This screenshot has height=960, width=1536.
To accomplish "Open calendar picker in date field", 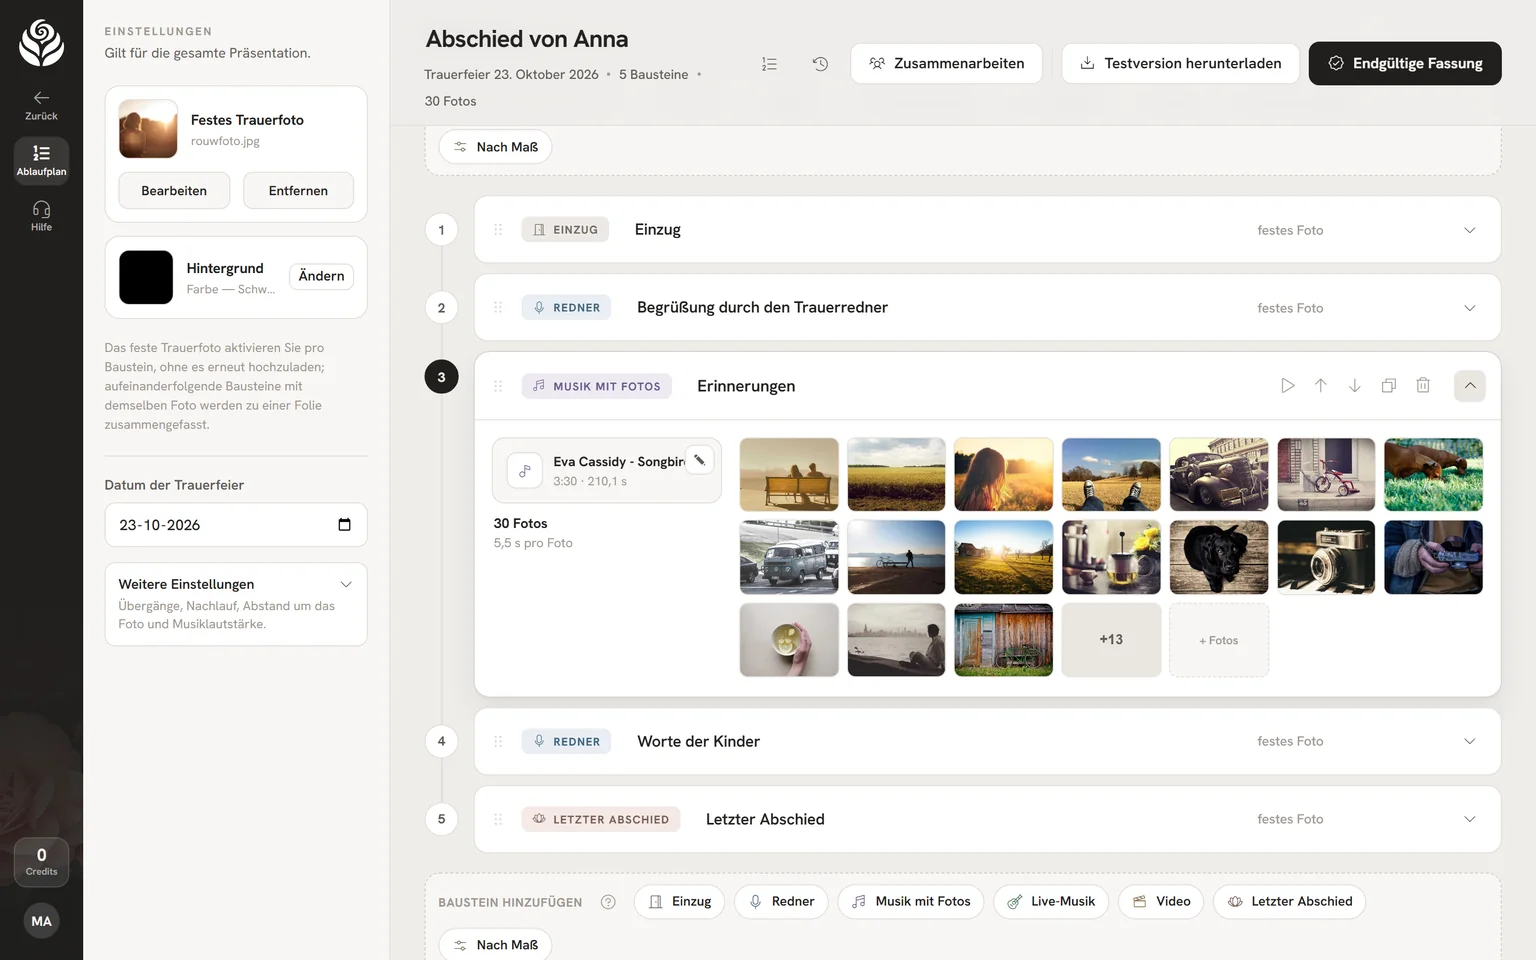I will (344, 525).
